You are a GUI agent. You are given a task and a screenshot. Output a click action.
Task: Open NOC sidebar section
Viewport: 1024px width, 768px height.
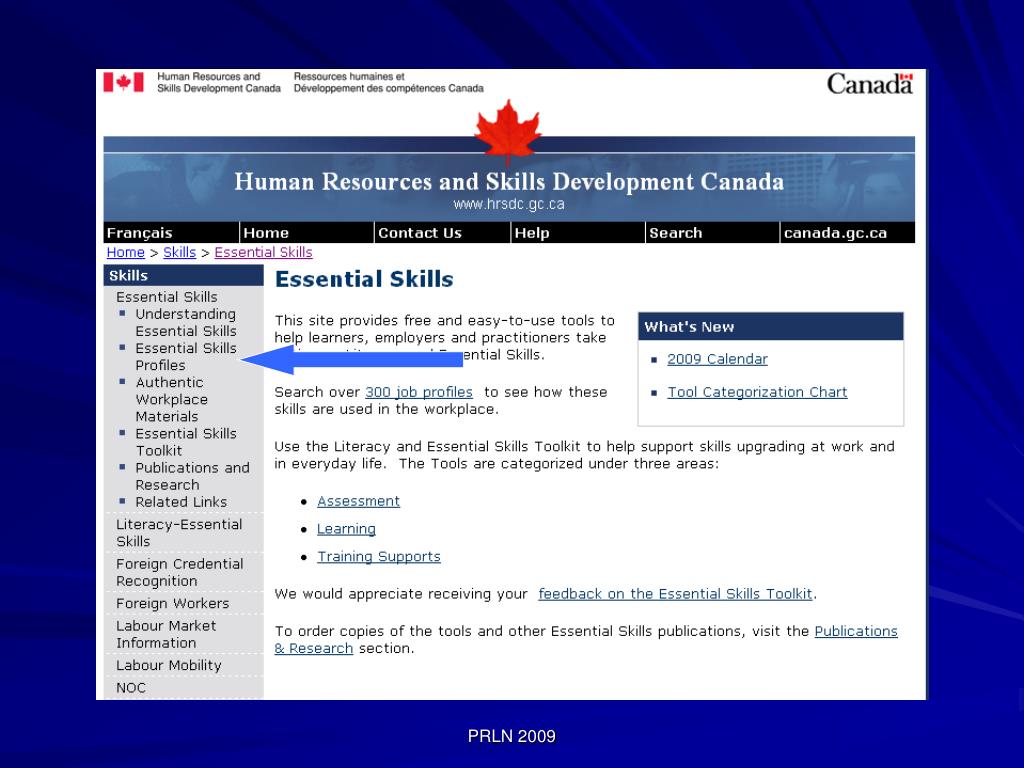point(131,688)
